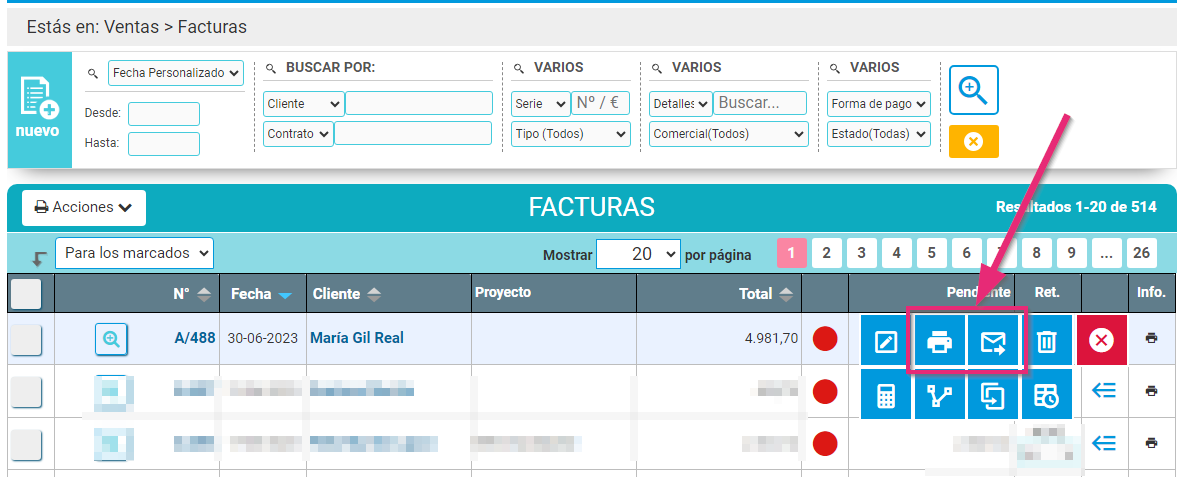Click the small printer icon in María Gil Real row
The image size is (1183, 477).
point(1151,338)
